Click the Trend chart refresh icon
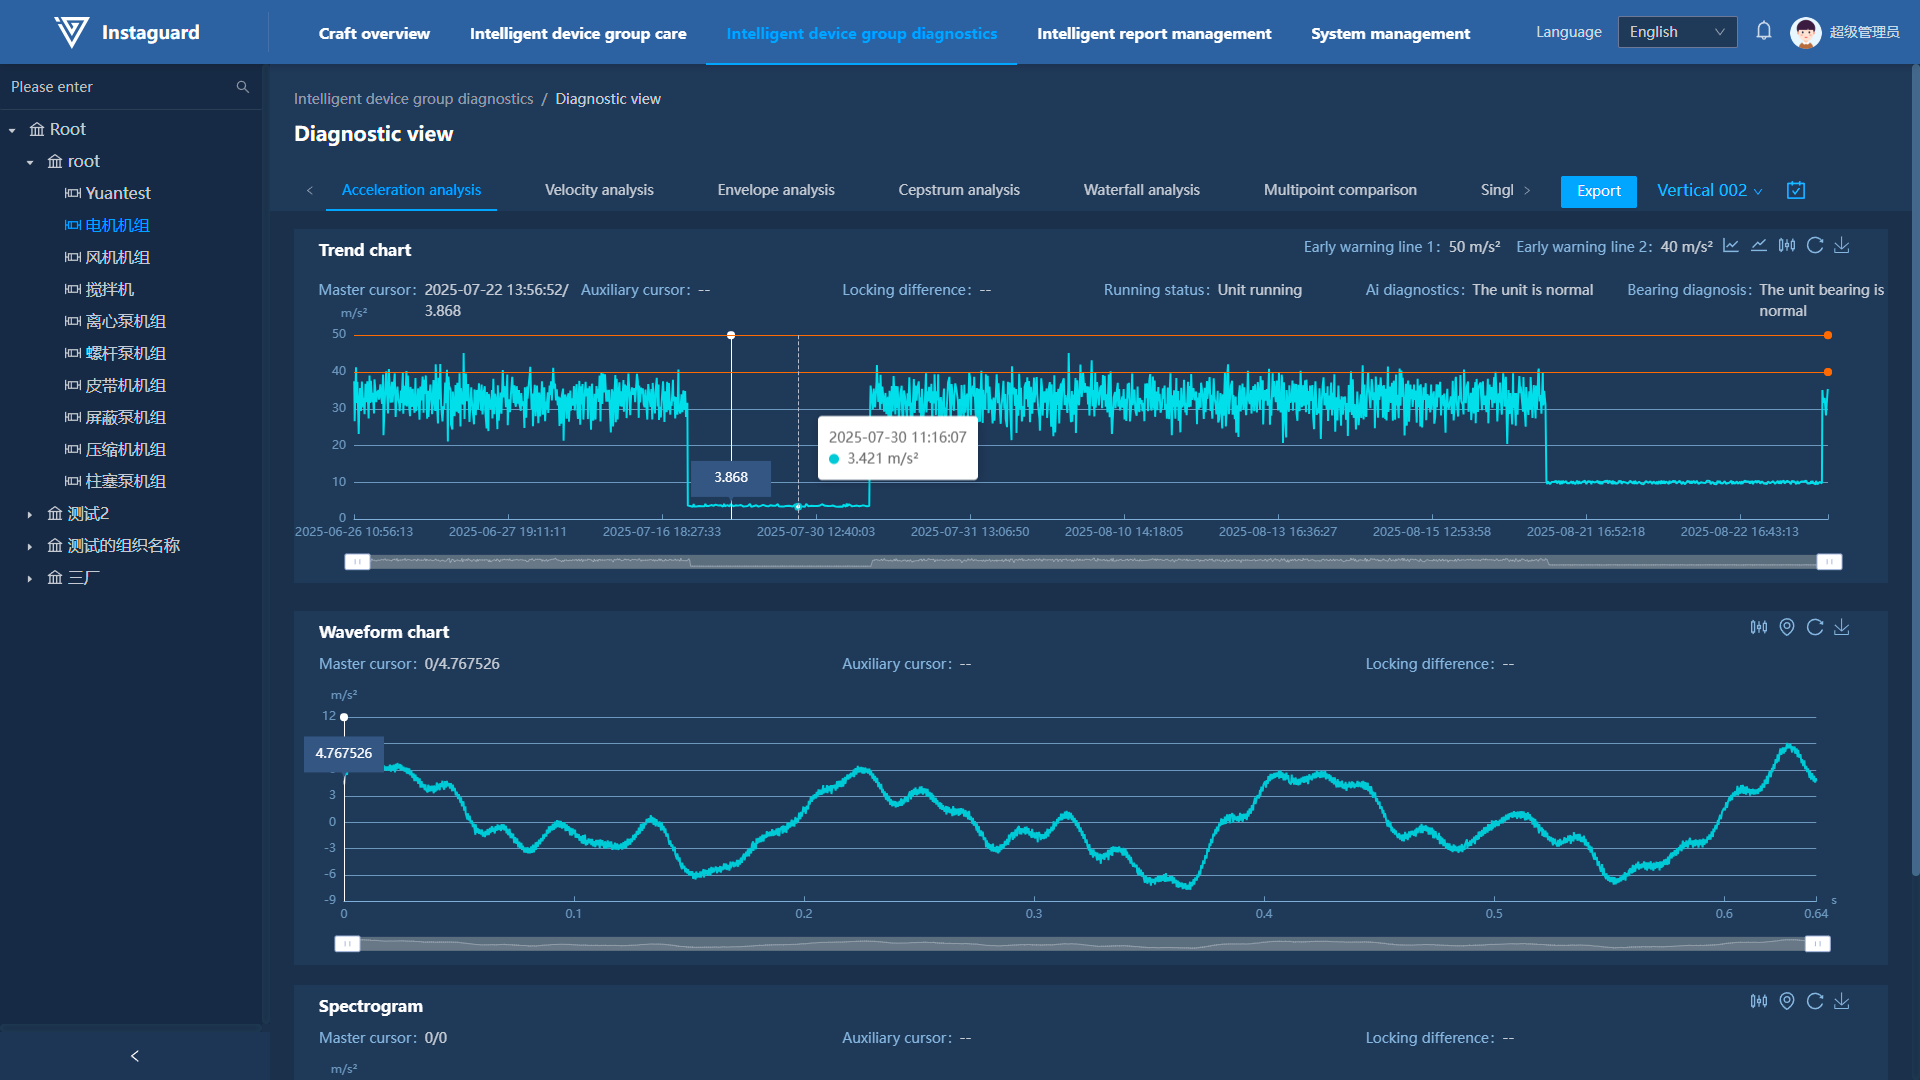1920x1080 pixels. click(x=1815, y=246)
